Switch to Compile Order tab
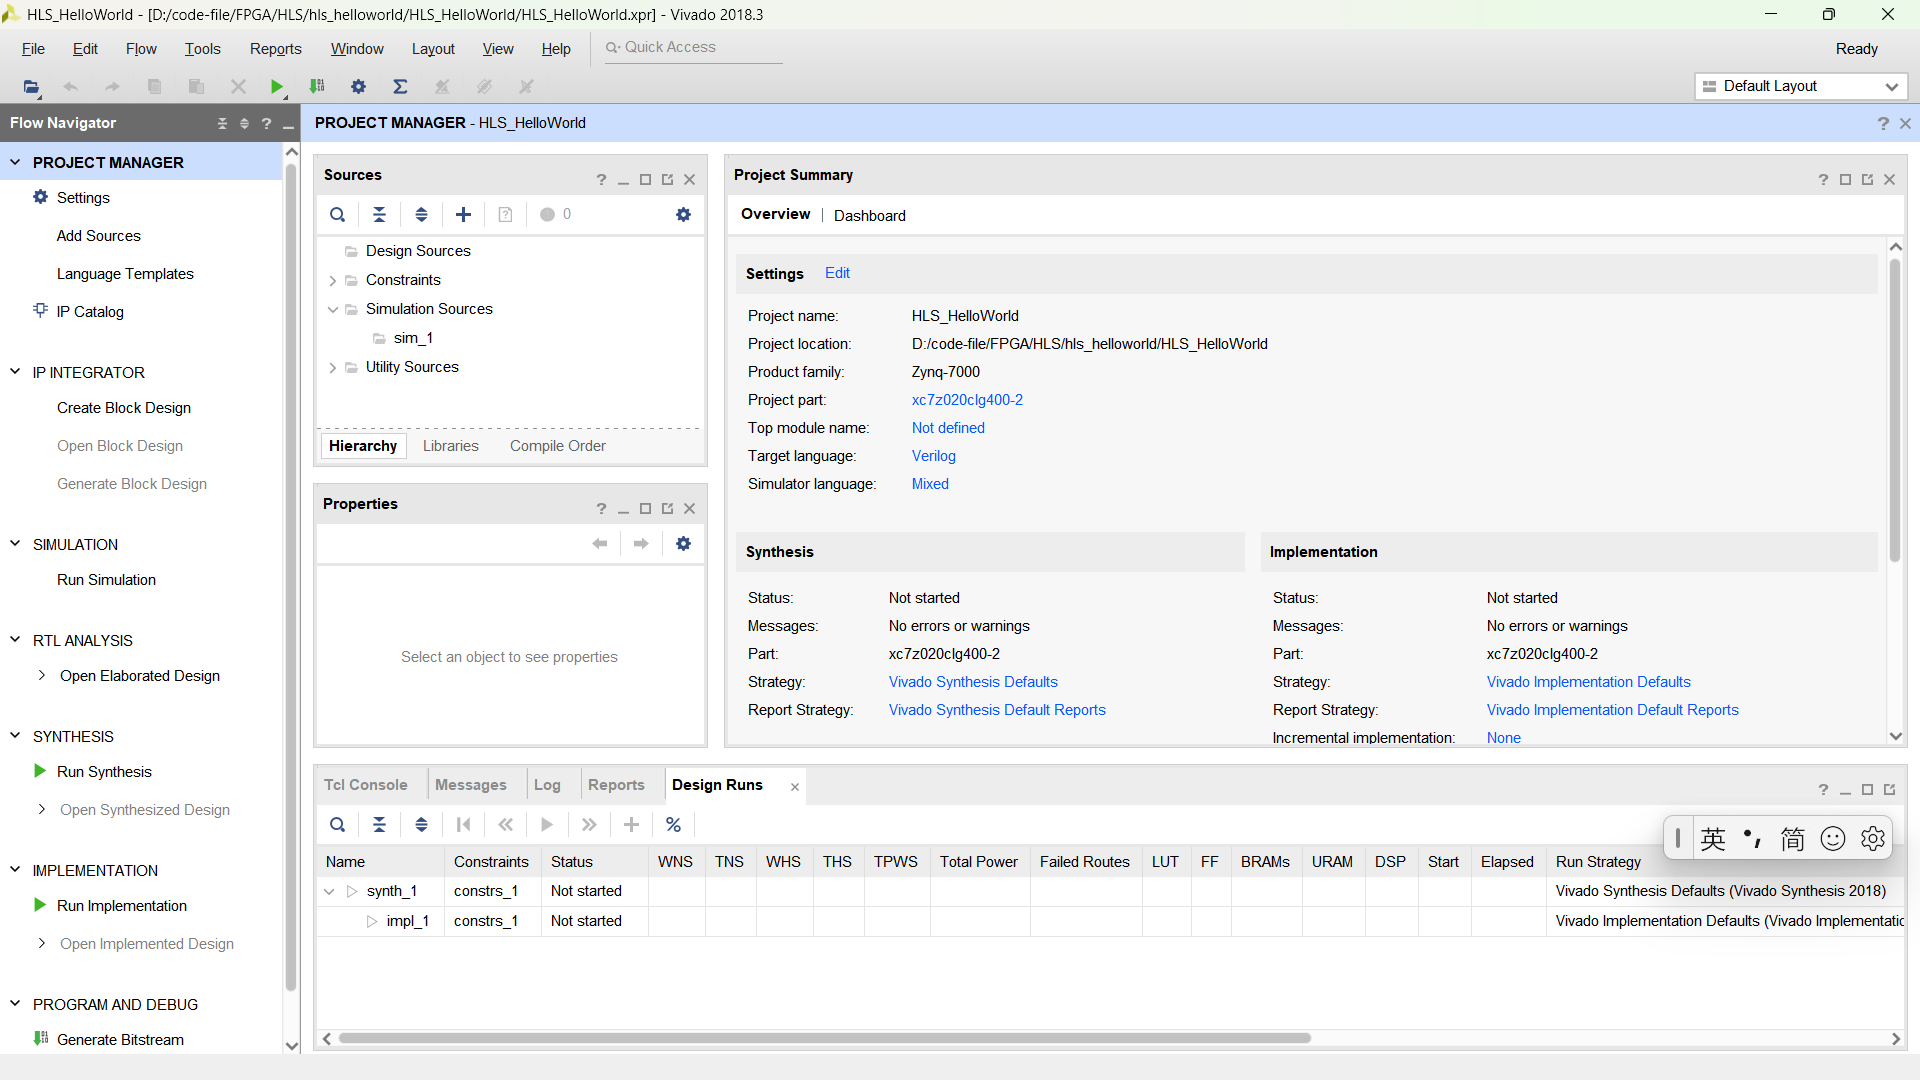Image resolution: width=1920 pixels, height=1080 pixels. [558, 446]
